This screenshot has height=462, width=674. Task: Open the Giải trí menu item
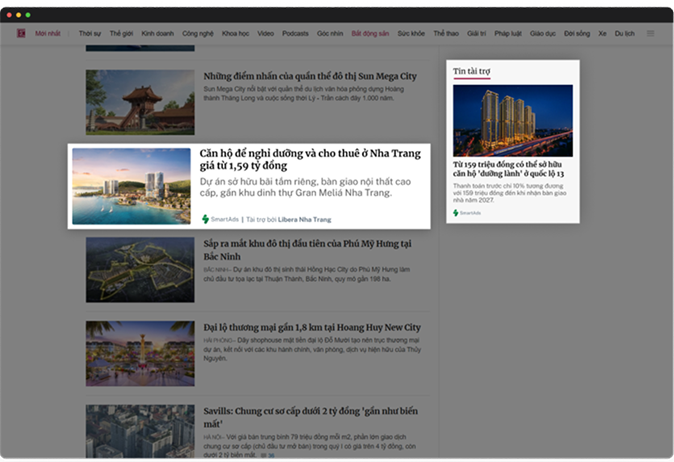(x=477, y=34)
